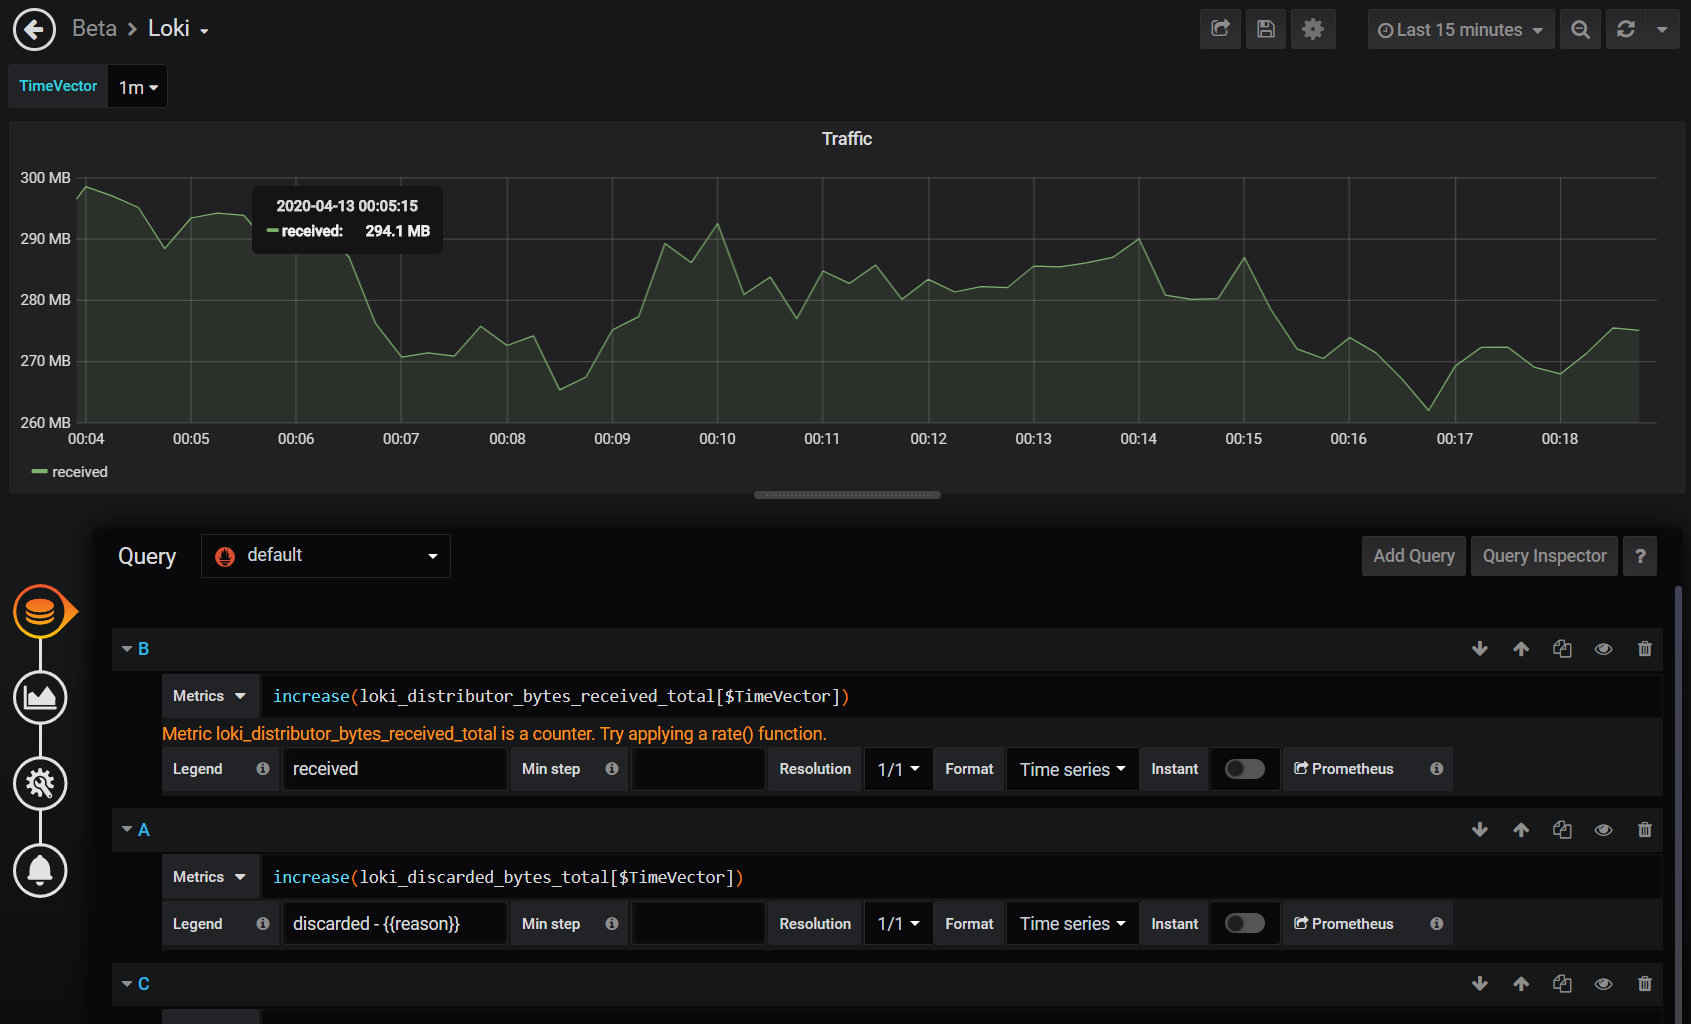Open the default datasource selector
Screen dimensions: 1691x1024
[x=325, y=555]
